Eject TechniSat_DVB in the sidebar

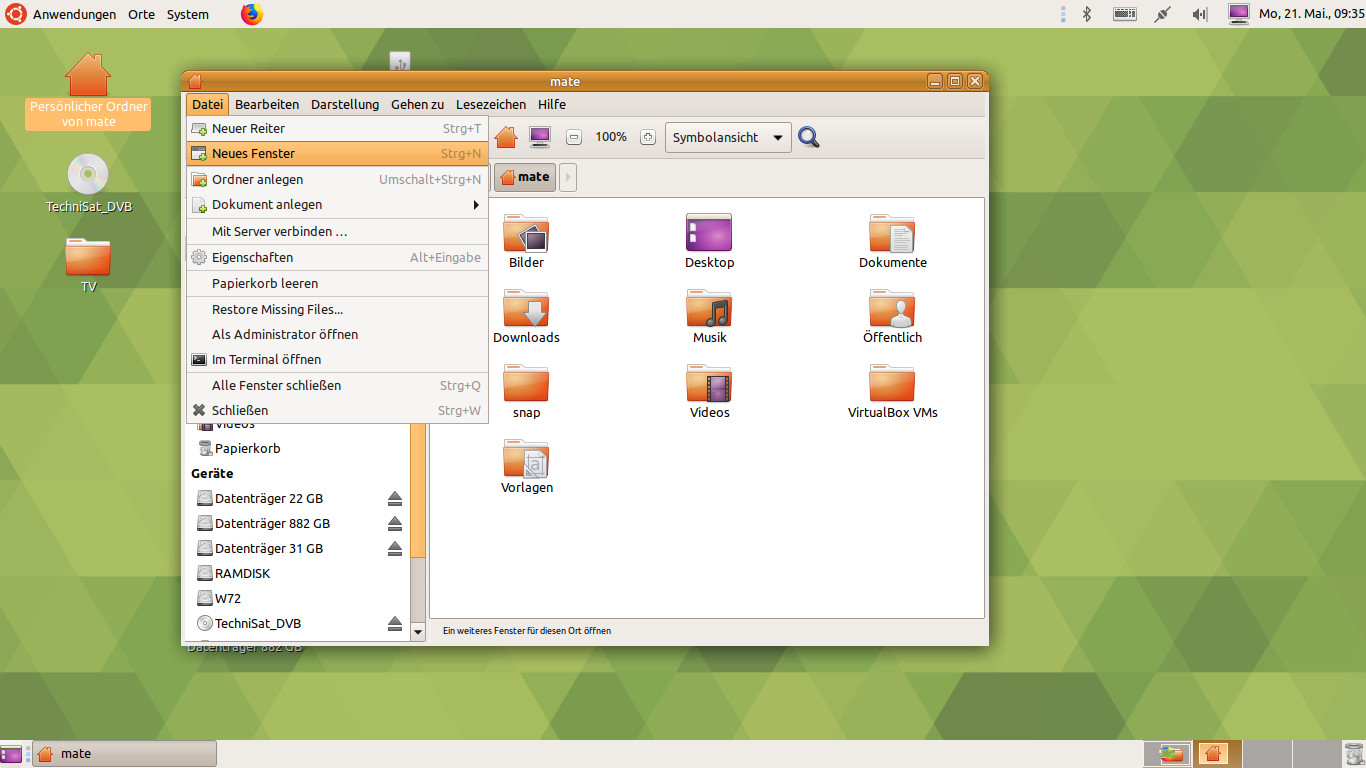click(x=395, y=623)
